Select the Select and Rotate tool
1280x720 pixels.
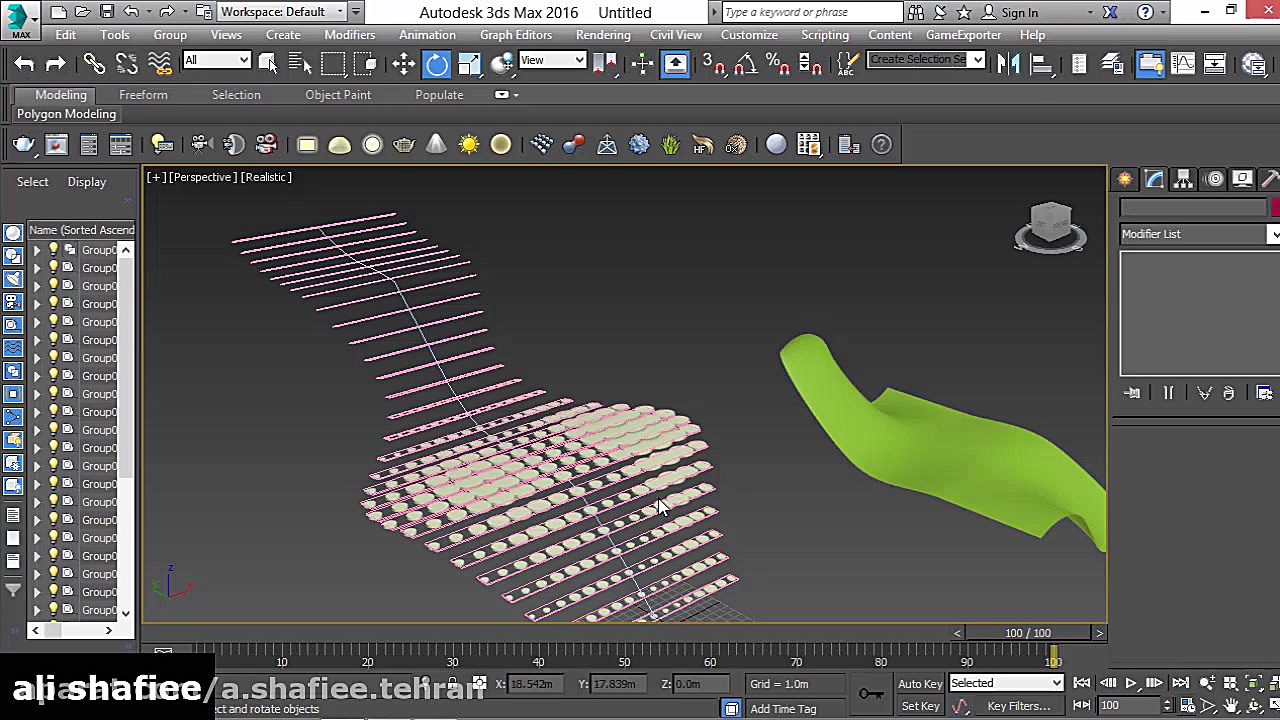(x=437, y=65)
